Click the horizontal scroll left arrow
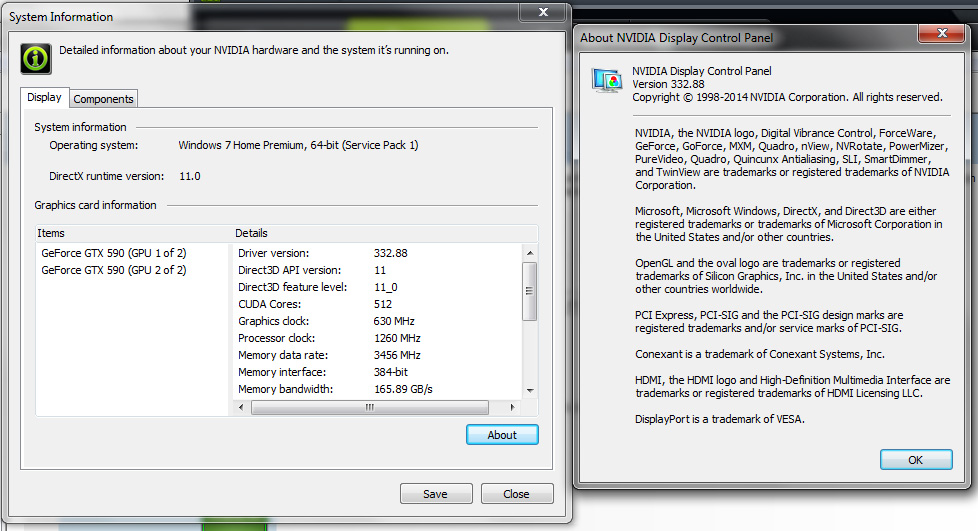978x531 pixels. point(242,407)
